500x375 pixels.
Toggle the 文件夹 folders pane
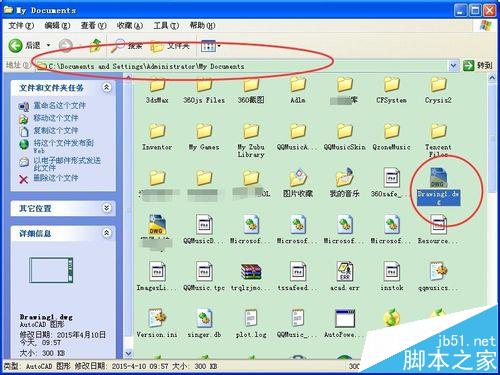tap(170, 46)
